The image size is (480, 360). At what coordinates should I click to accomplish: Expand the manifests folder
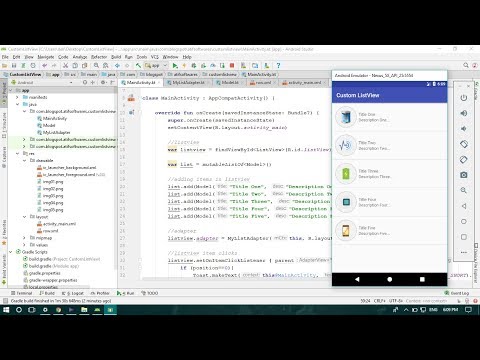coord(17,97)
